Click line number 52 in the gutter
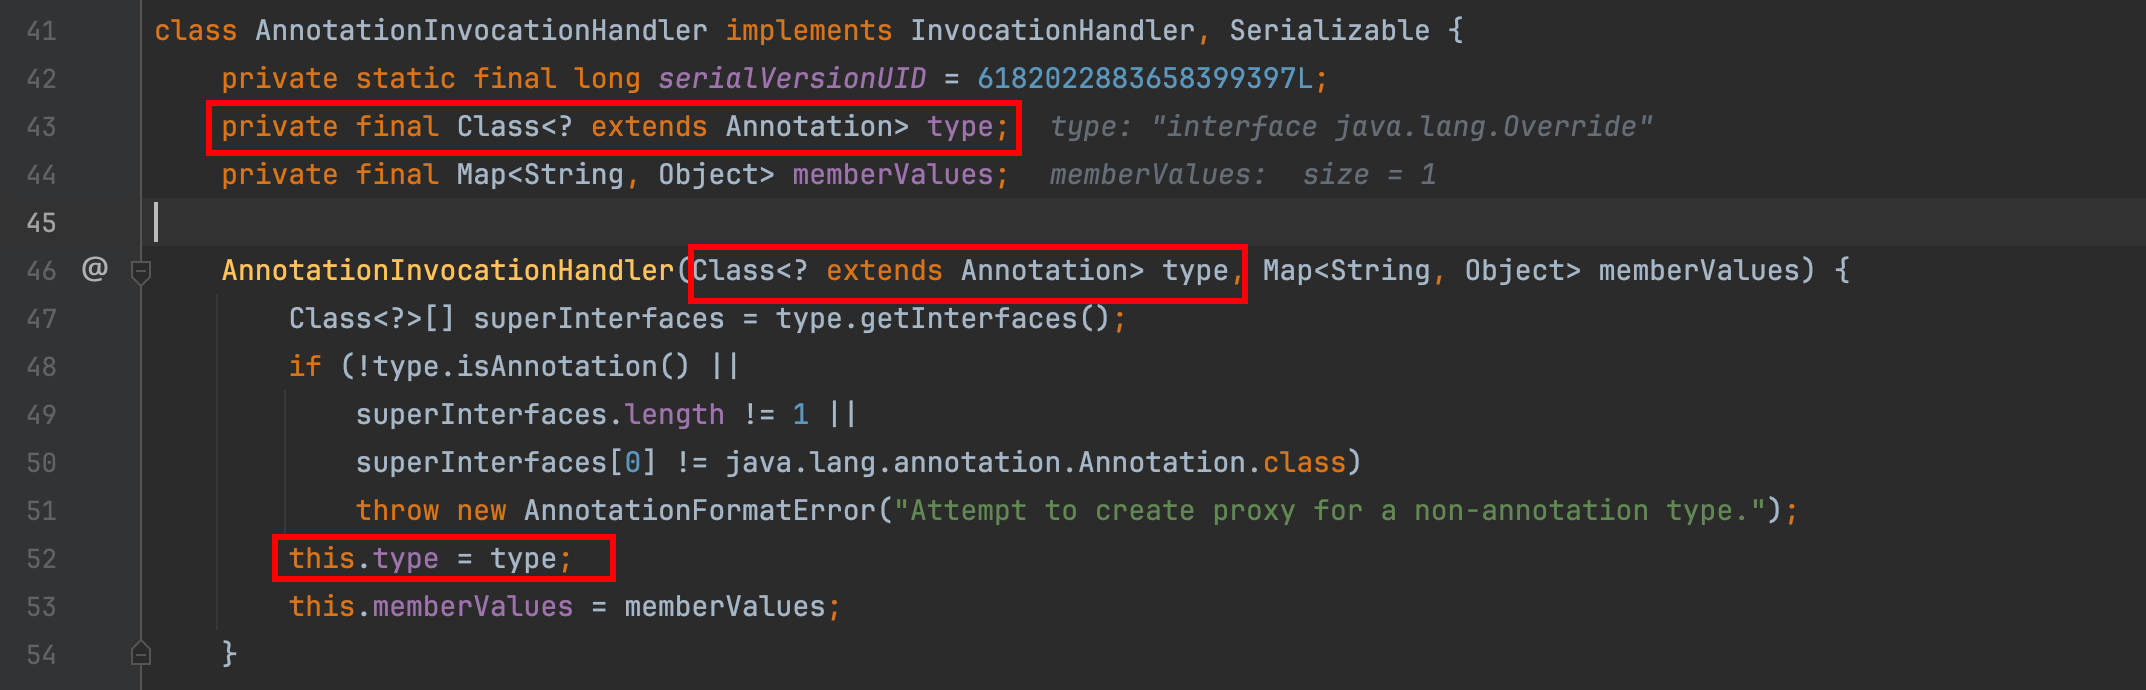 point(41,558)
